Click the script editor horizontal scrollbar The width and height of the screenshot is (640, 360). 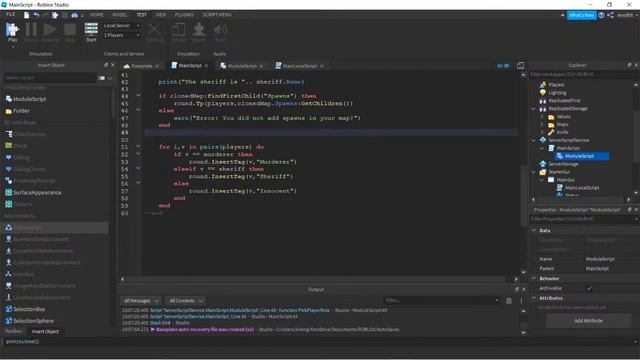point(316,279)
